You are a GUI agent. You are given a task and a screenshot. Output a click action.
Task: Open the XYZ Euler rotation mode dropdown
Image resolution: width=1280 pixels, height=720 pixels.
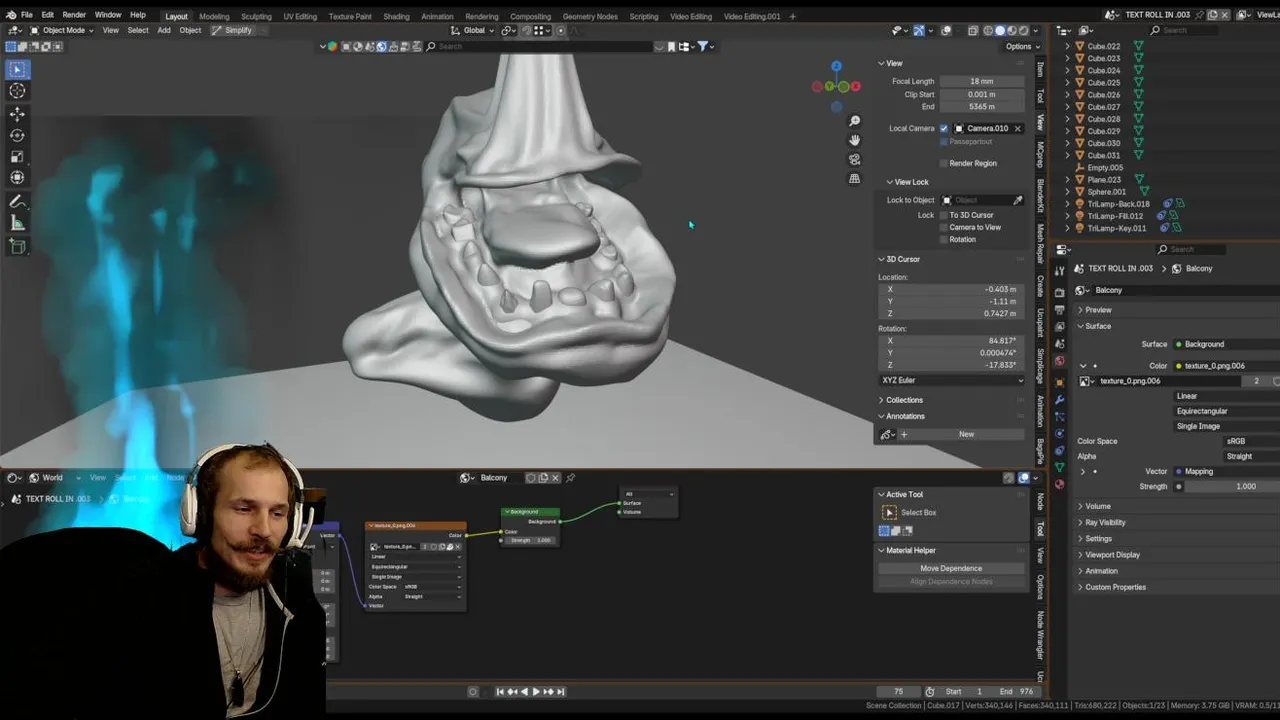[x=952, y=380]
